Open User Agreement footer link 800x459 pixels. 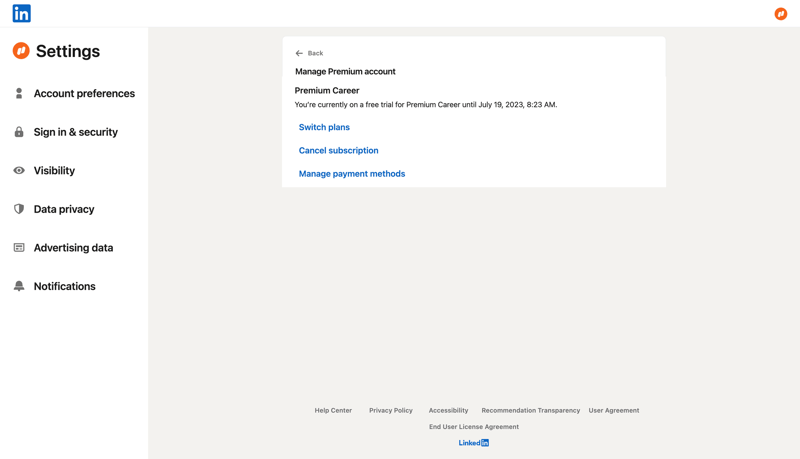614,410
